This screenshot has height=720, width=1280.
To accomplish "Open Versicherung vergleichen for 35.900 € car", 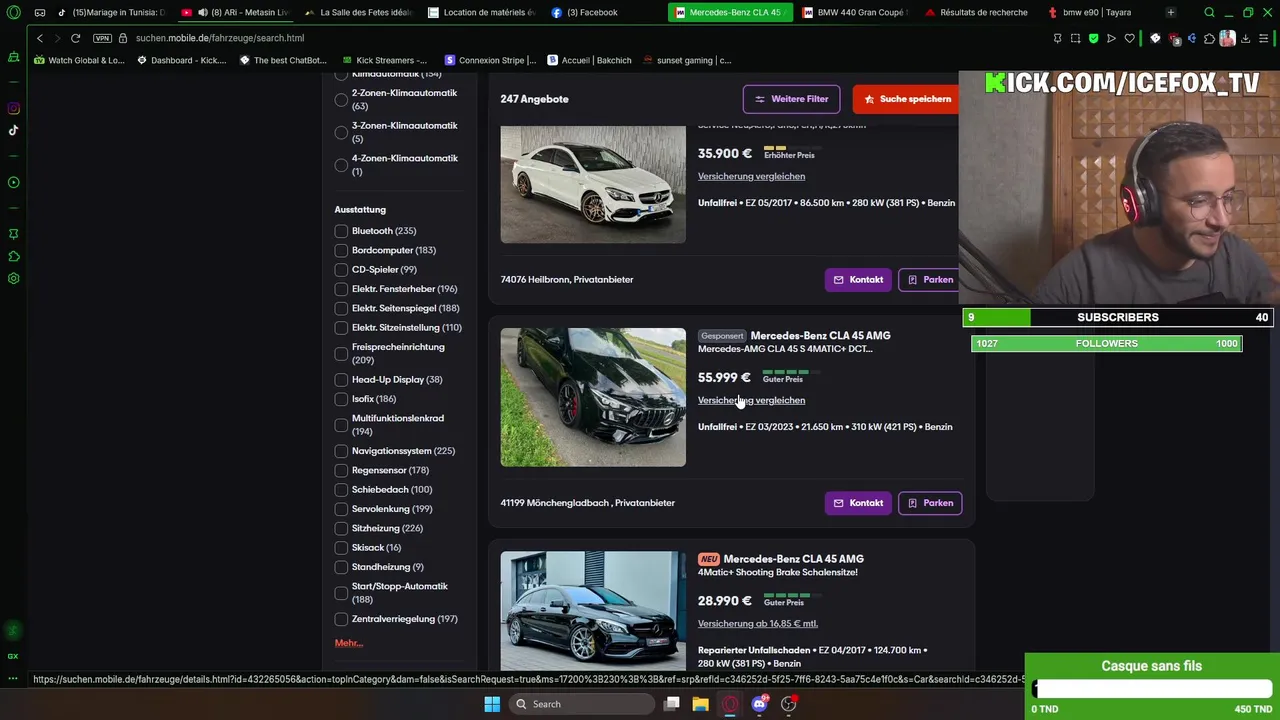I will pyautogui.click(x=751, y=176).
